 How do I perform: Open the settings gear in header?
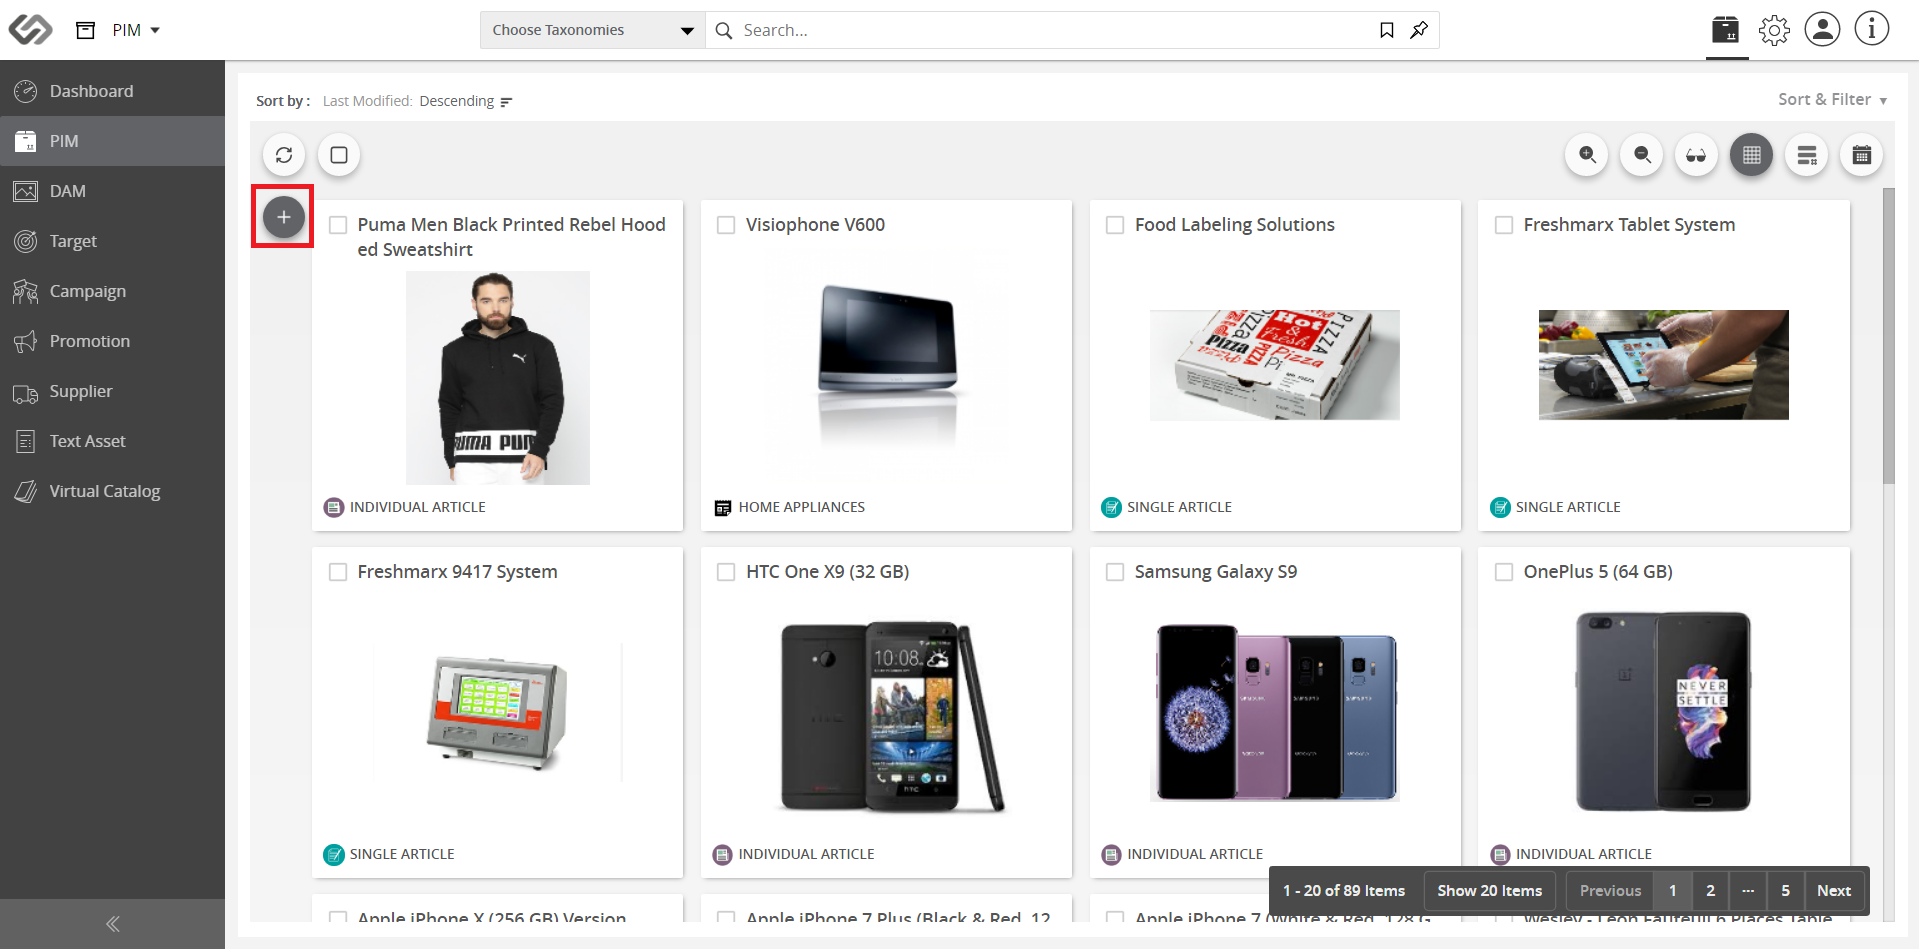coord(1775,30)
